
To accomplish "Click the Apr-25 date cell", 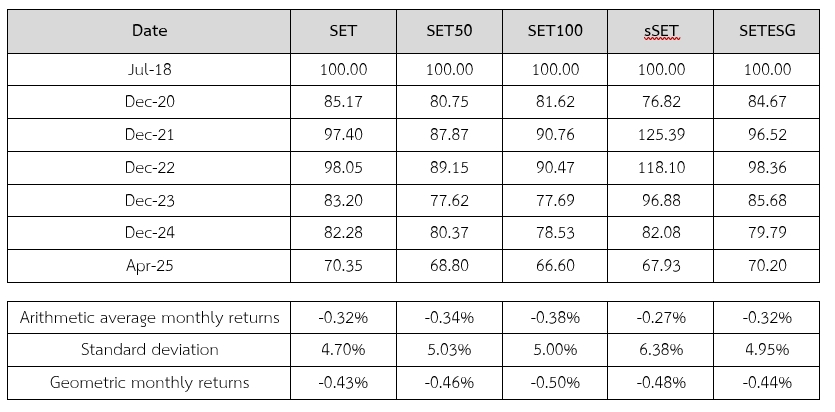I will (x=149, y=266).
